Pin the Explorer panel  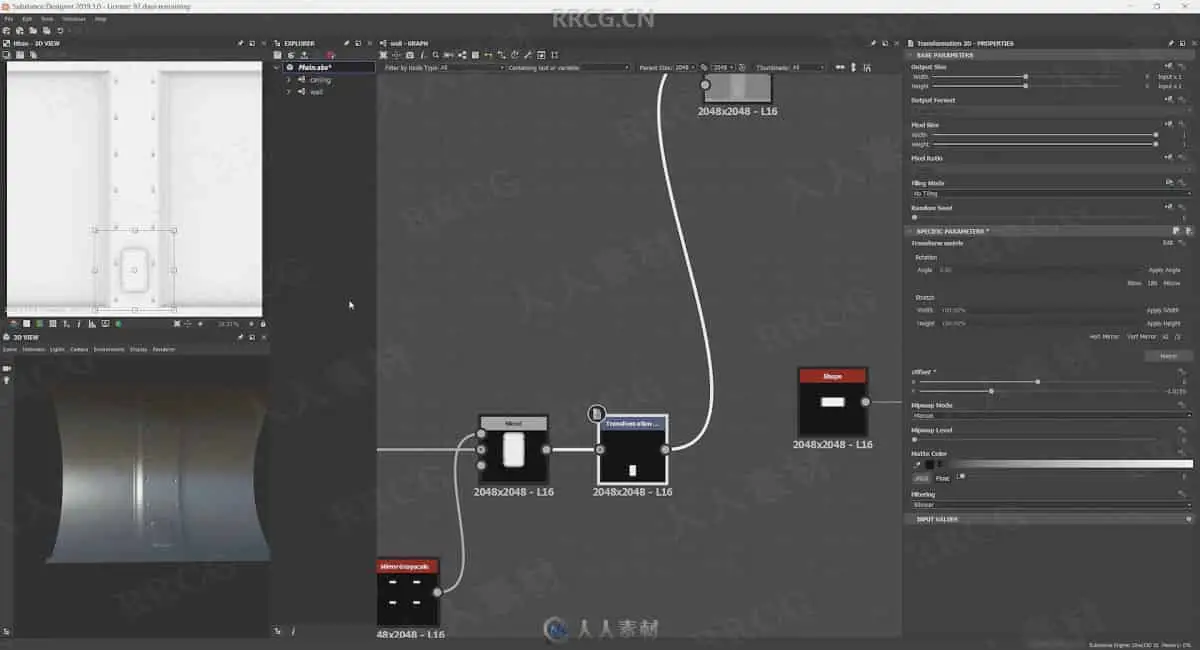tap(346, 43)
